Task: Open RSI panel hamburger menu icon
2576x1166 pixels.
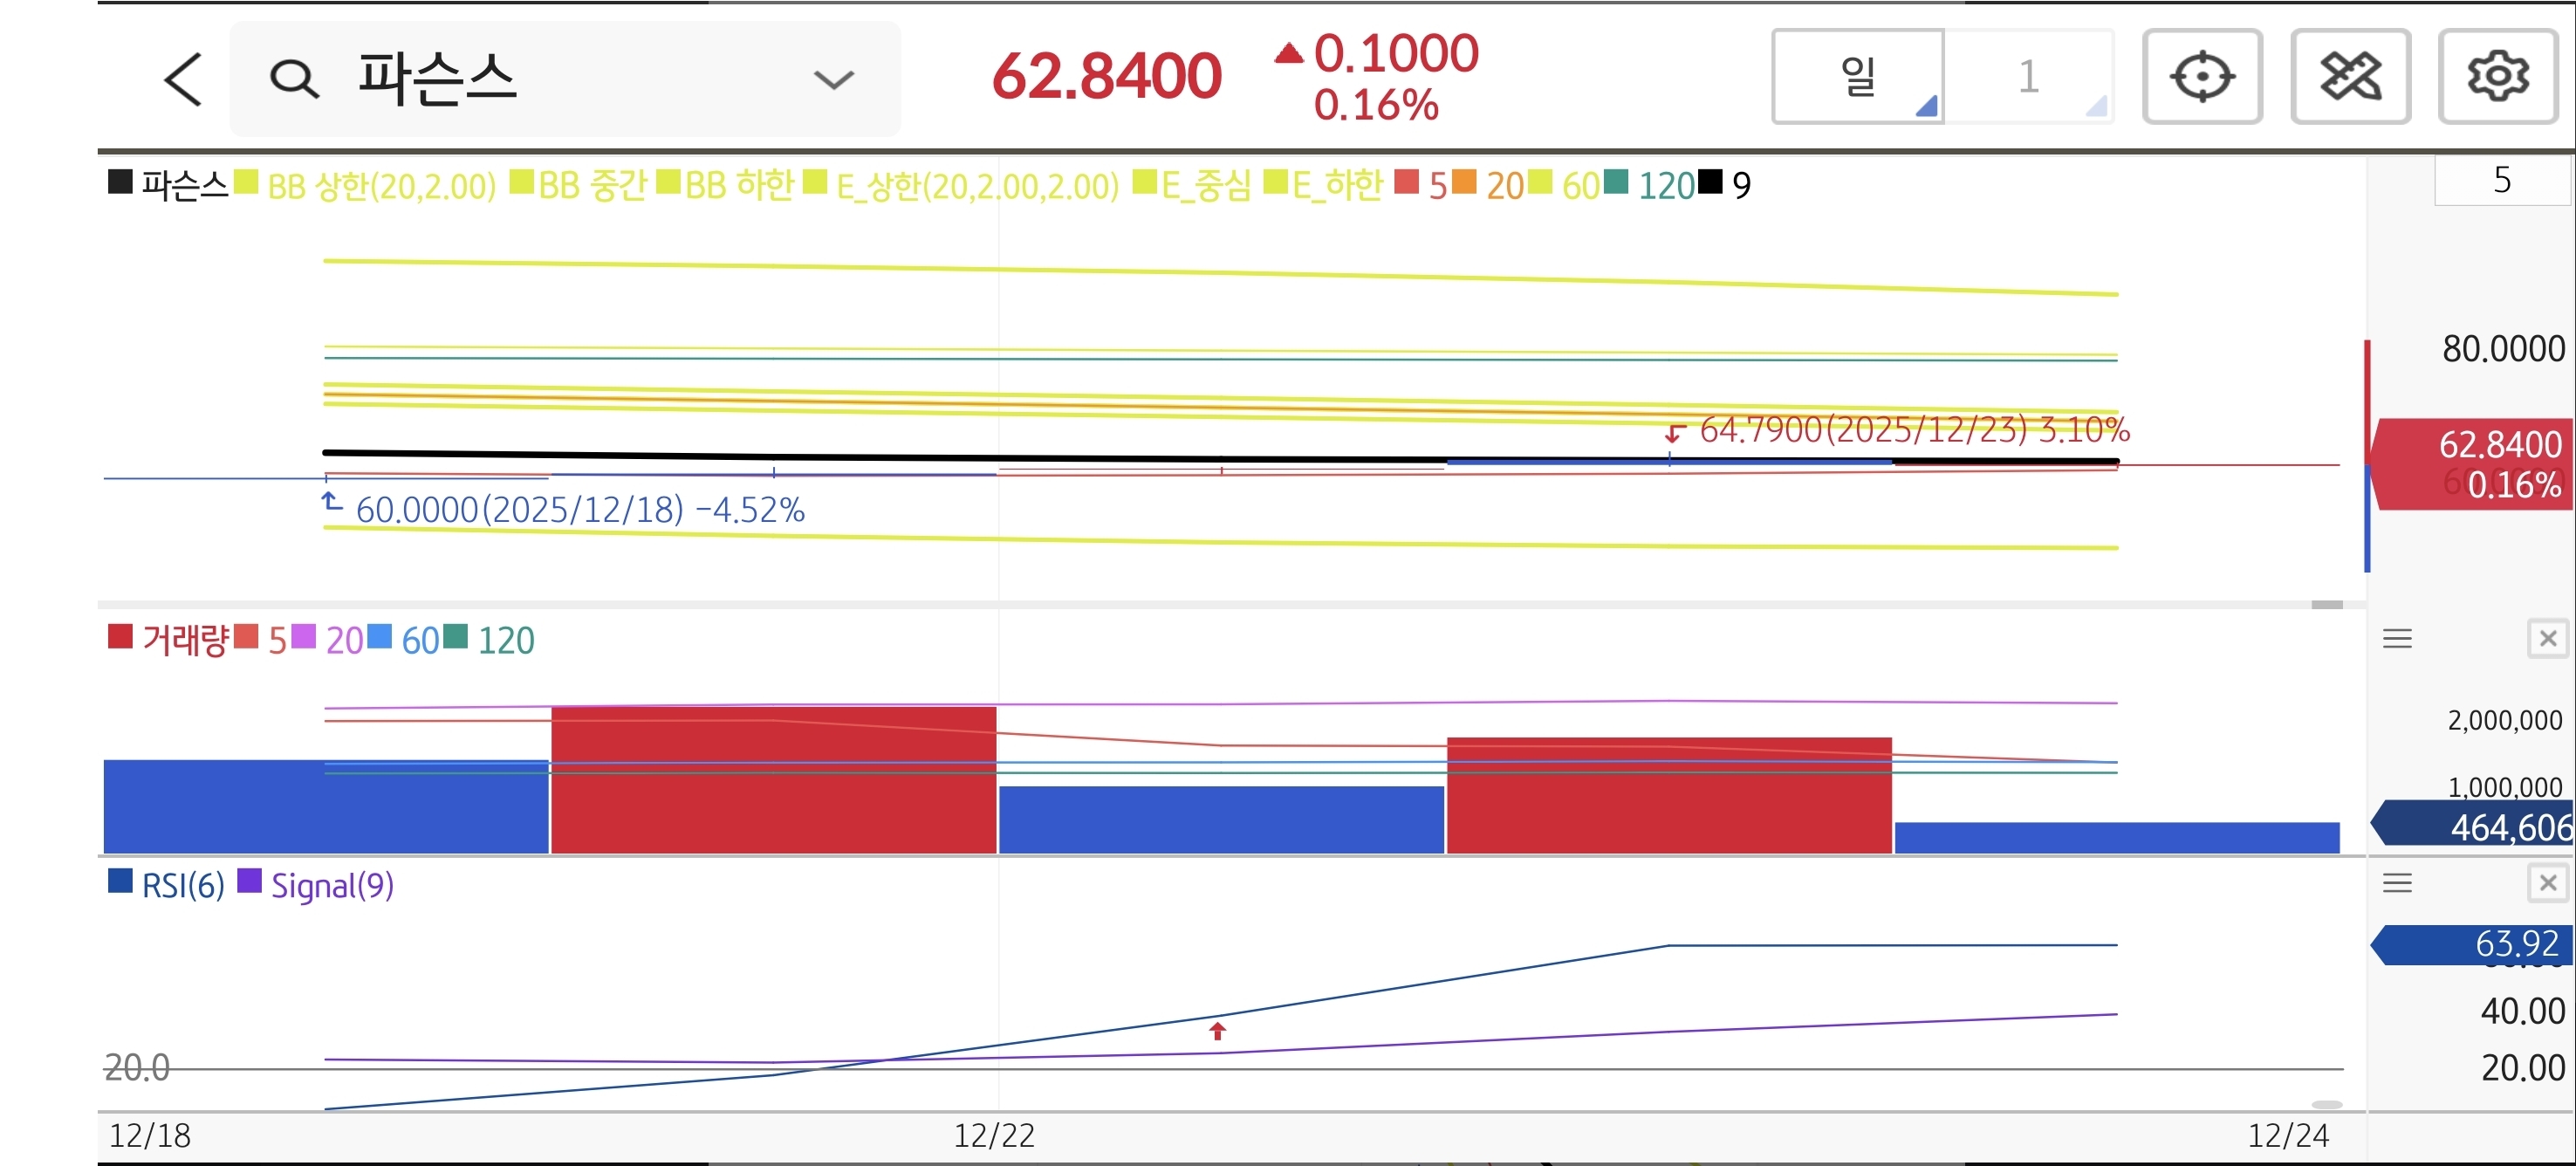Action: click(2397, 882)
